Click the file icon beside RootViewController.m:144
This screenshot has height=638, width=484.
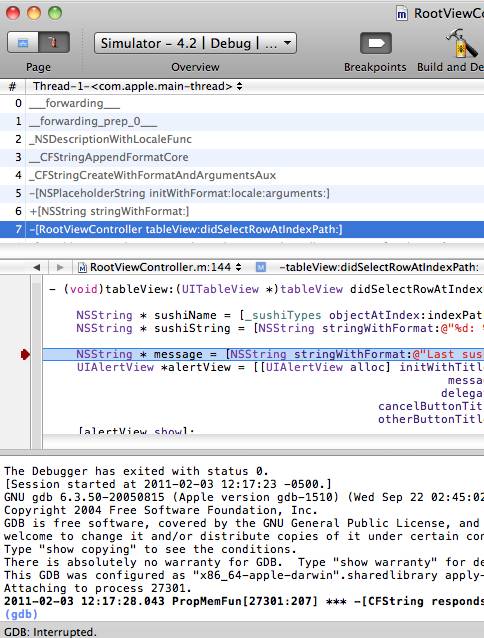pyautogui.click(x=82, y=267)
